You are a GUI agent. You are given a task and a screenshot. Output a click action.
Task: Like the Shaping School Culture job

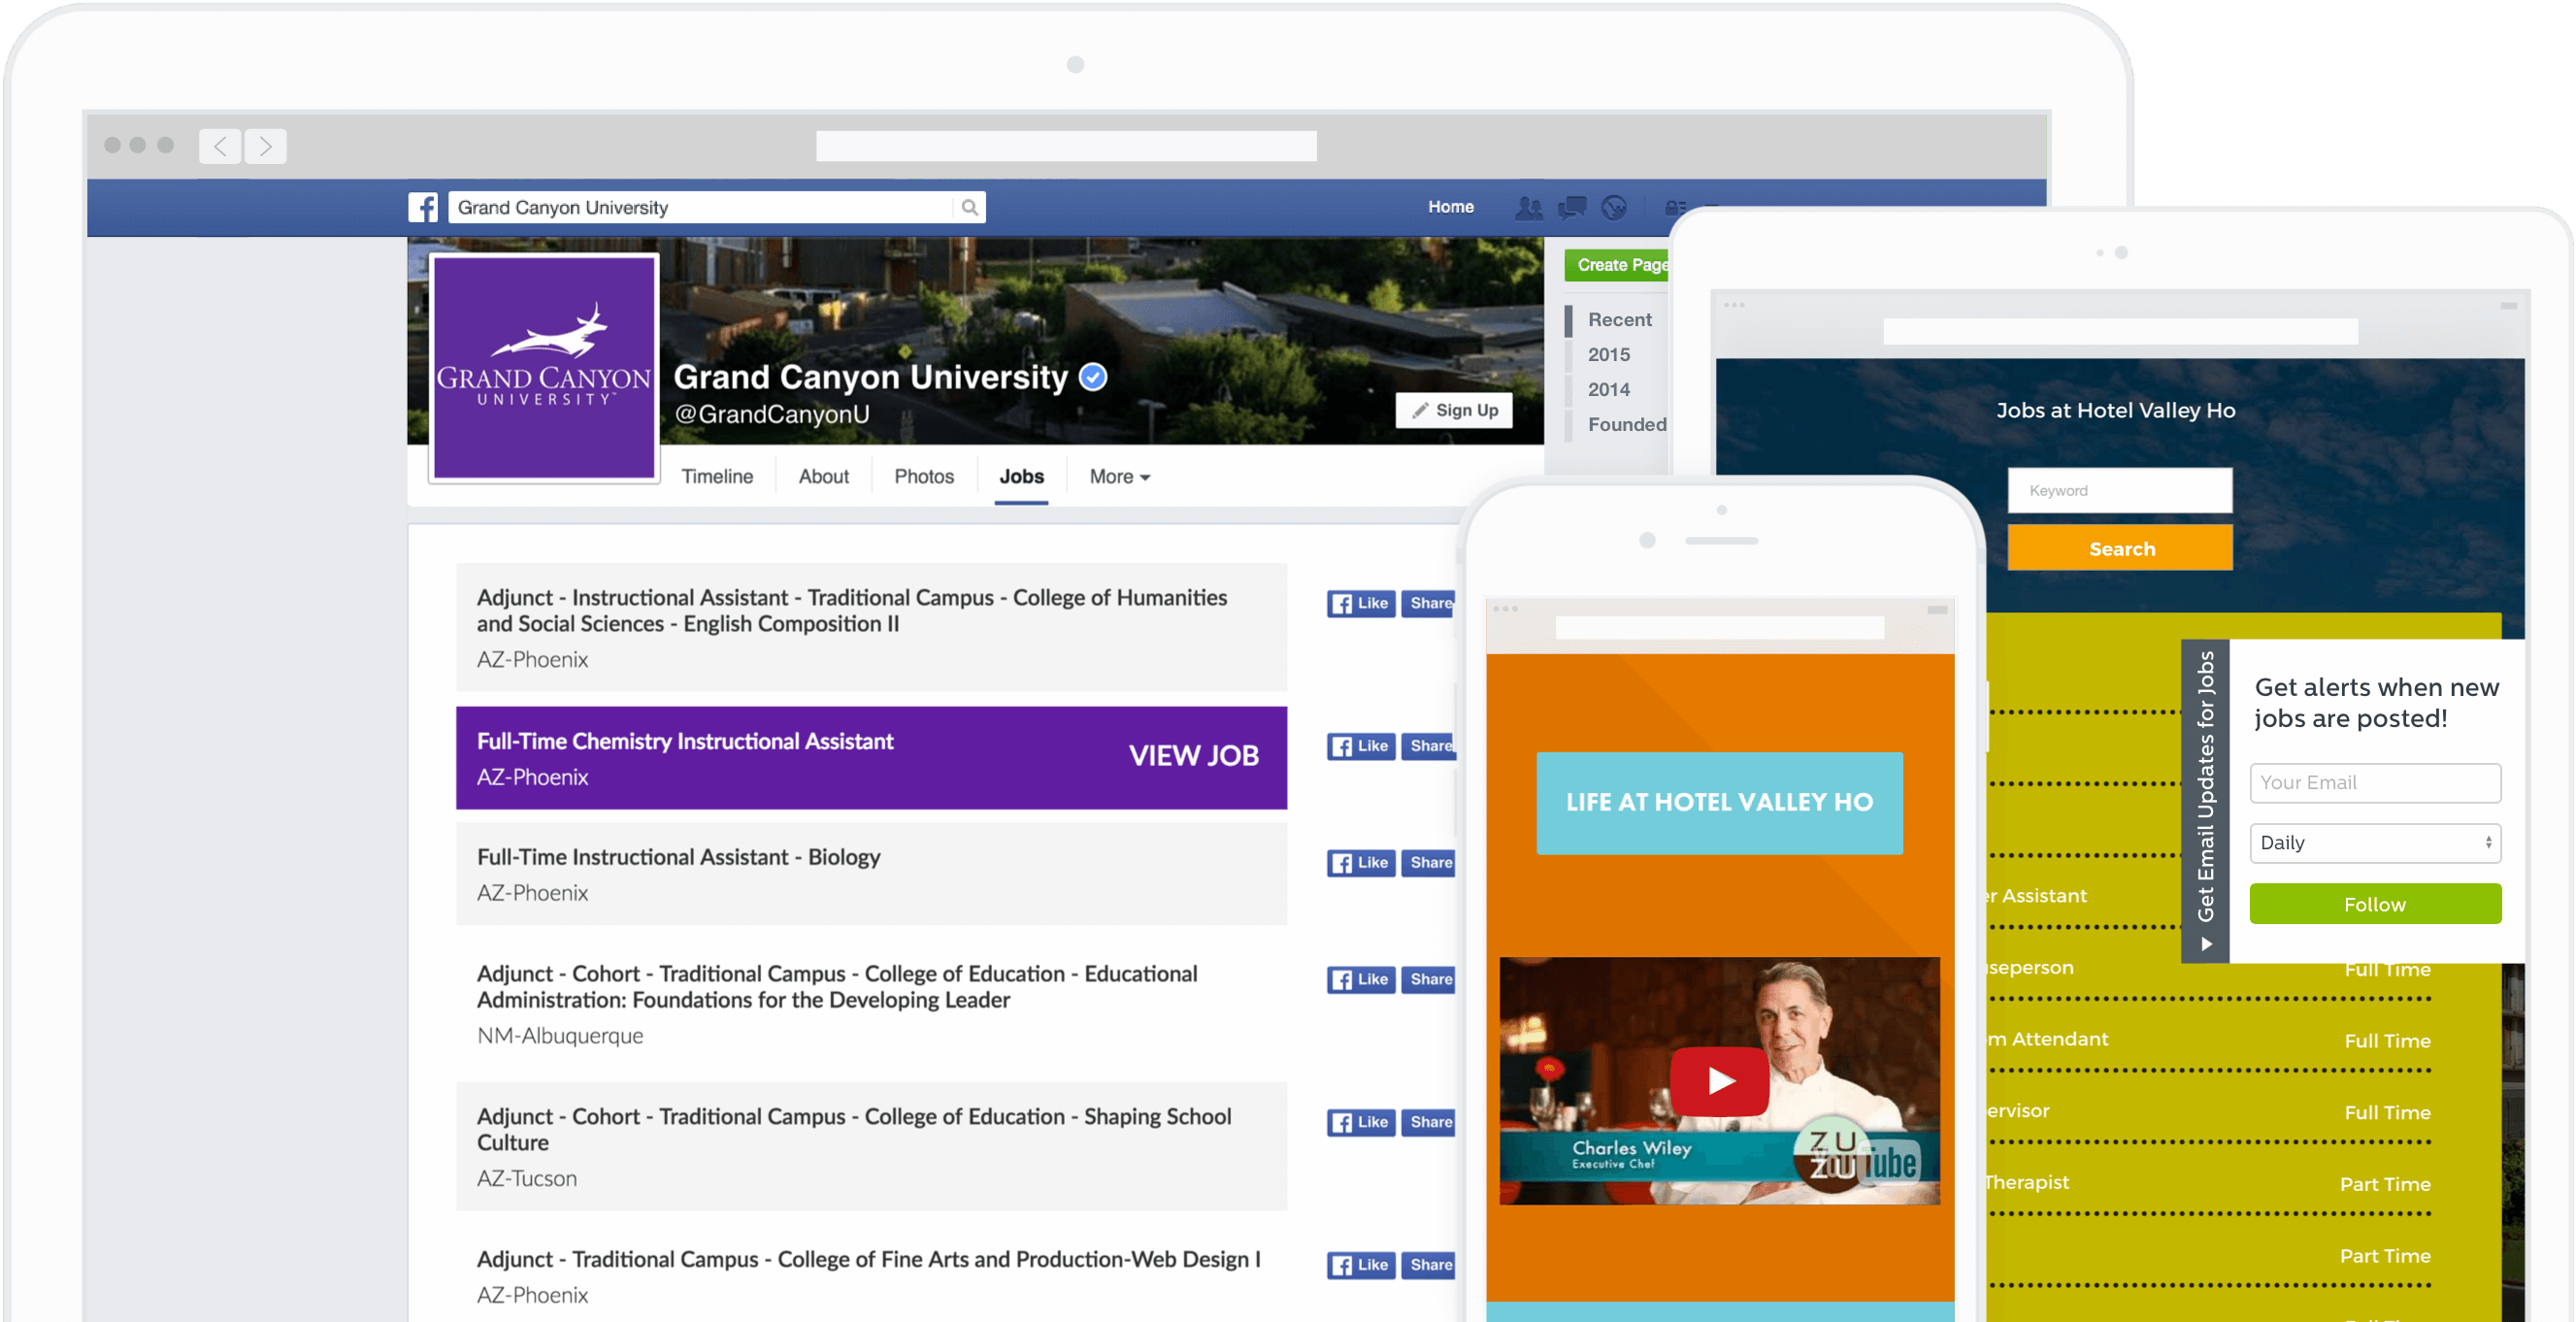coord(1361,1122)
